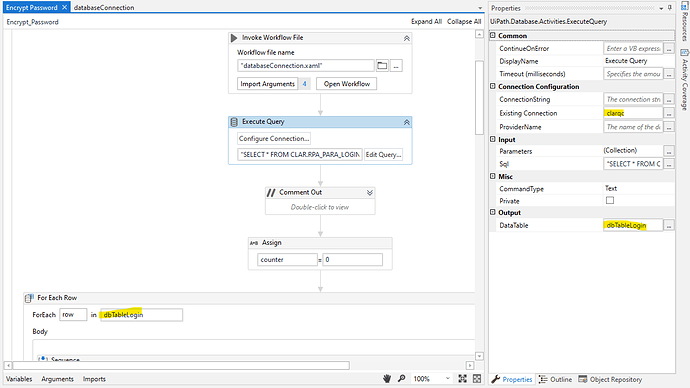Viewport: 690px width, 388px height.
Task: Click the Import Arguments button
Action: point(268,84)
